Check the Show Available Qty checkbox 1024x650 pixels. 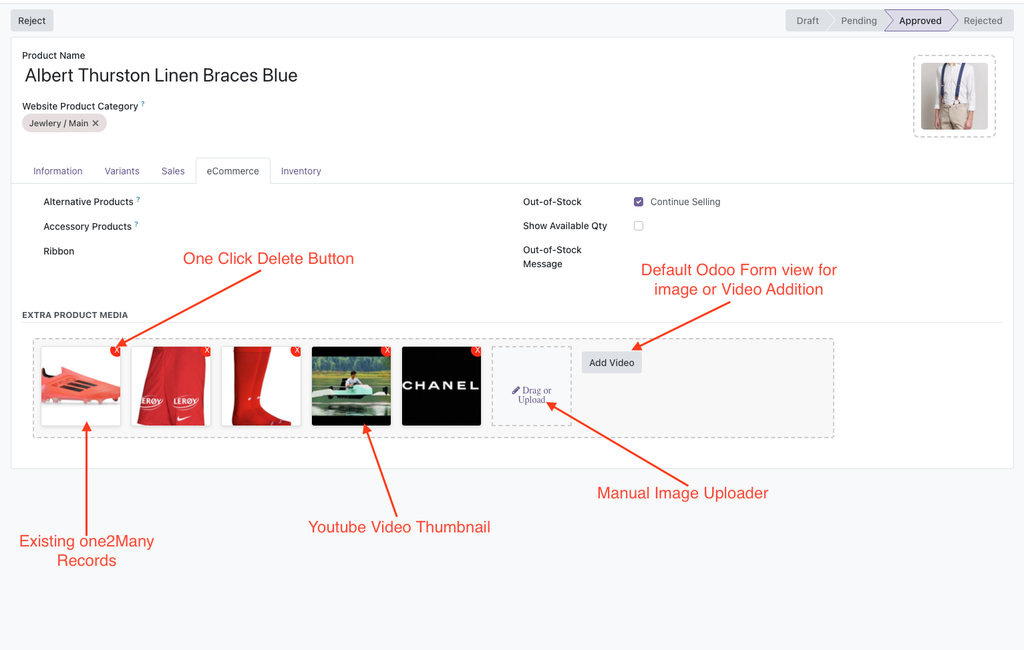tap(638, 226)
